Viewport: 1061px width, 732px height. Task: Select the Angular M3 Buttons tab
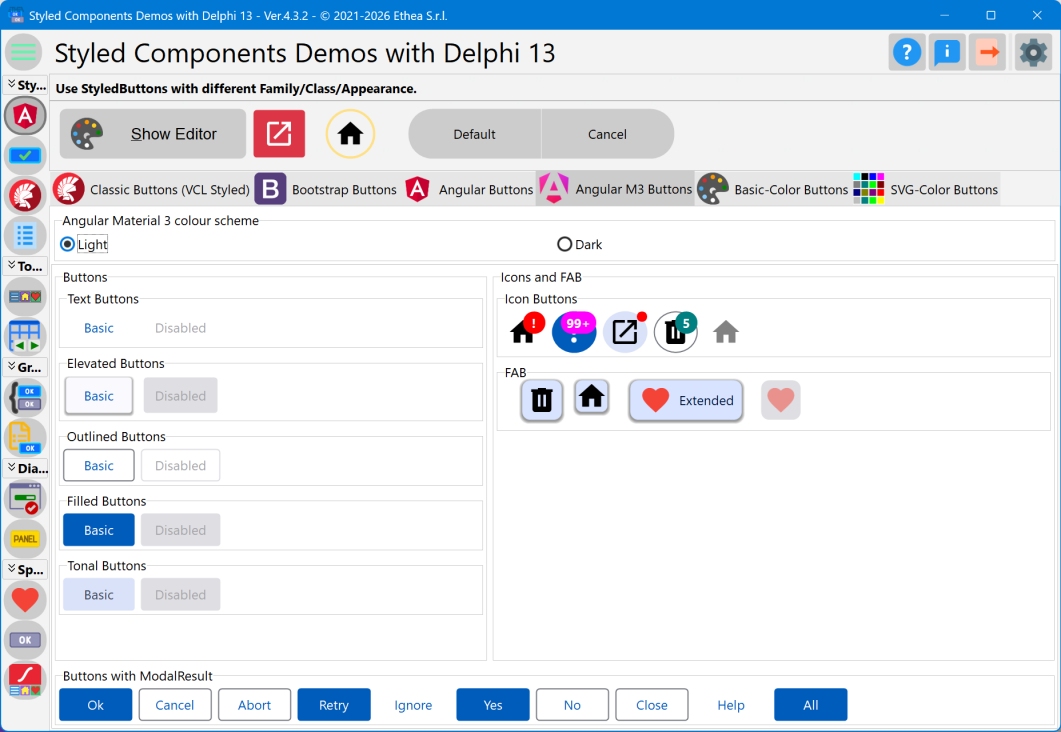[616, 189]
